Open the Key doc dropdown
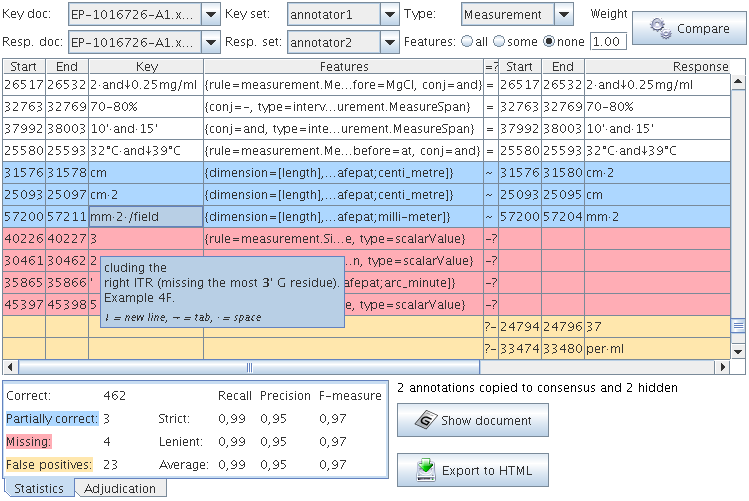Screen dimensions: 749x501 pyautogui.click(x=210, y=15)
